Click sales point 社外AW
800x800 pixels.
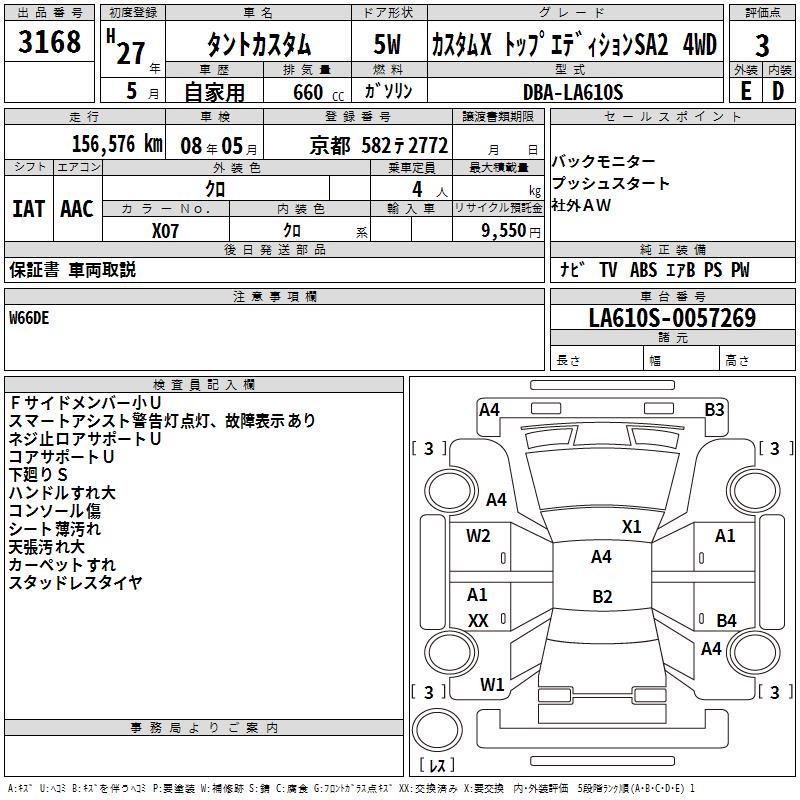(x=581, y=205)
